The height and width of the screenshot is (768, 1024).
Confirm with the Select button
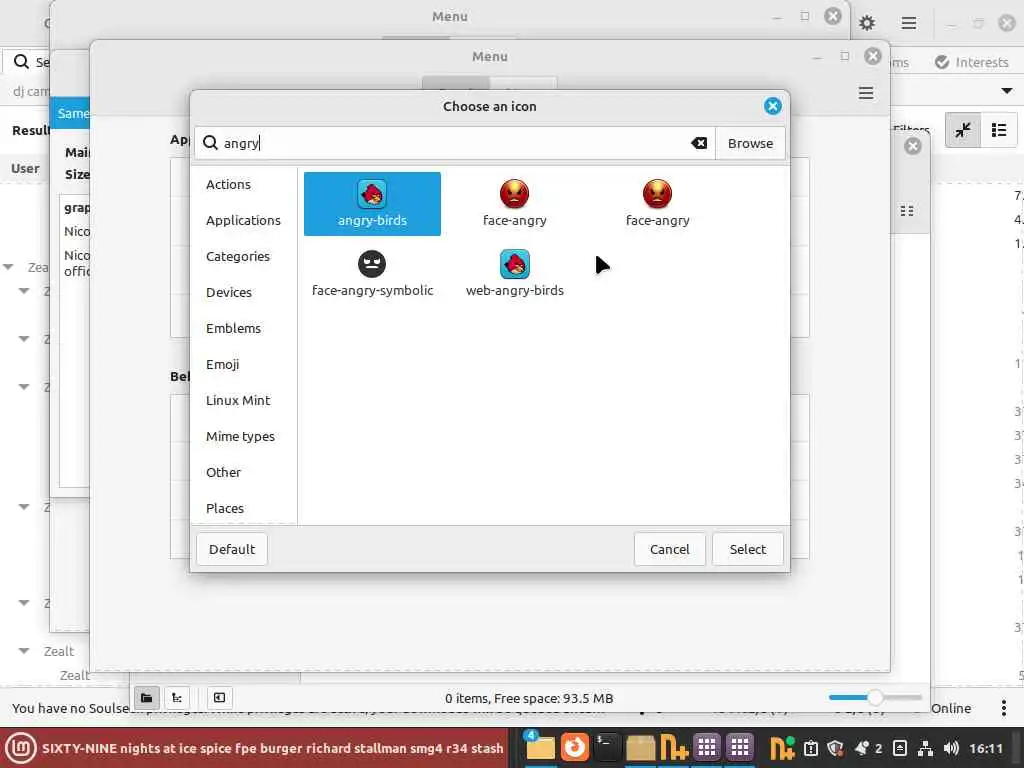click(748, 549)
